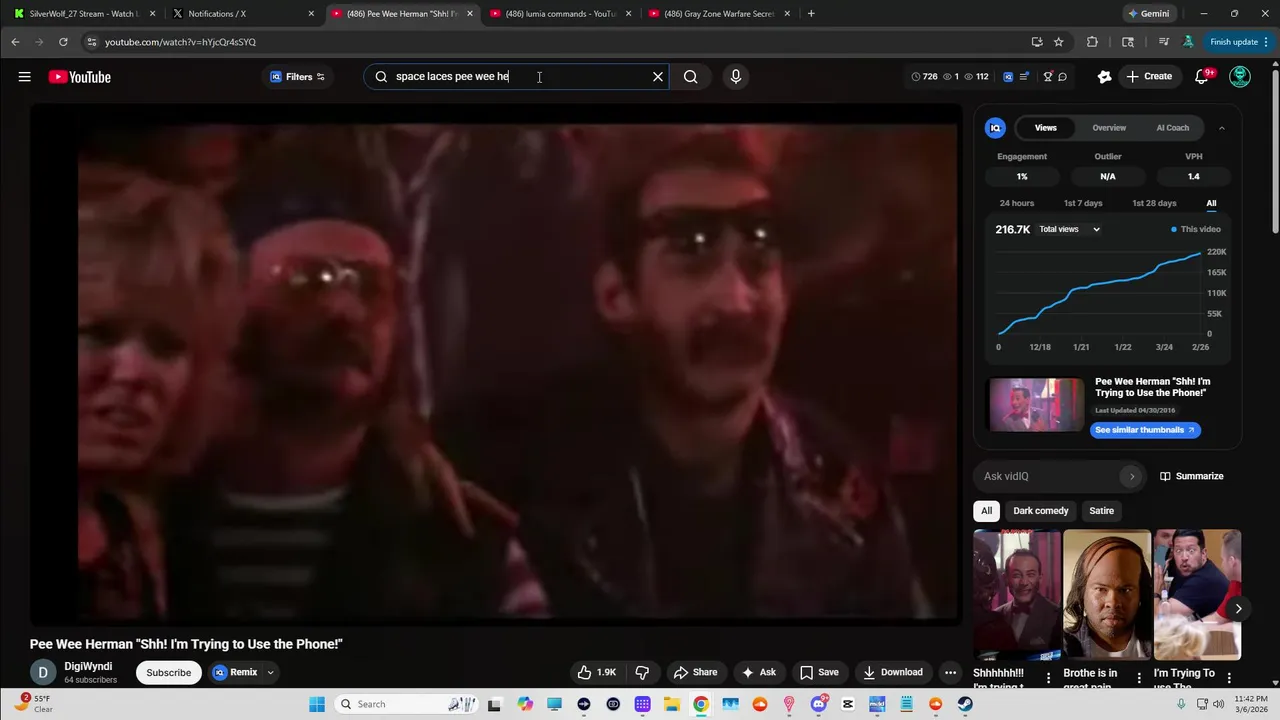1280x720 pixels.
Task: Select the All time range
Action: (1211, 203)
